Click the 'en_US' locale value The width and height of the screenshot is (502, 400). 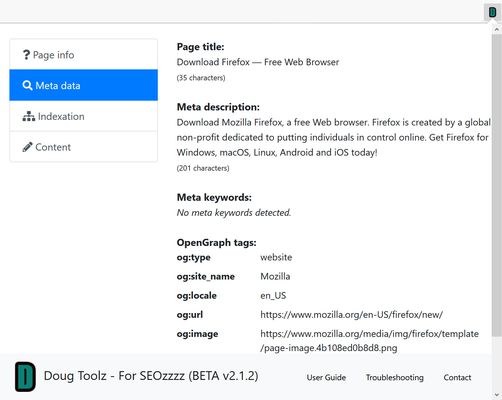(x=273, y=296)
